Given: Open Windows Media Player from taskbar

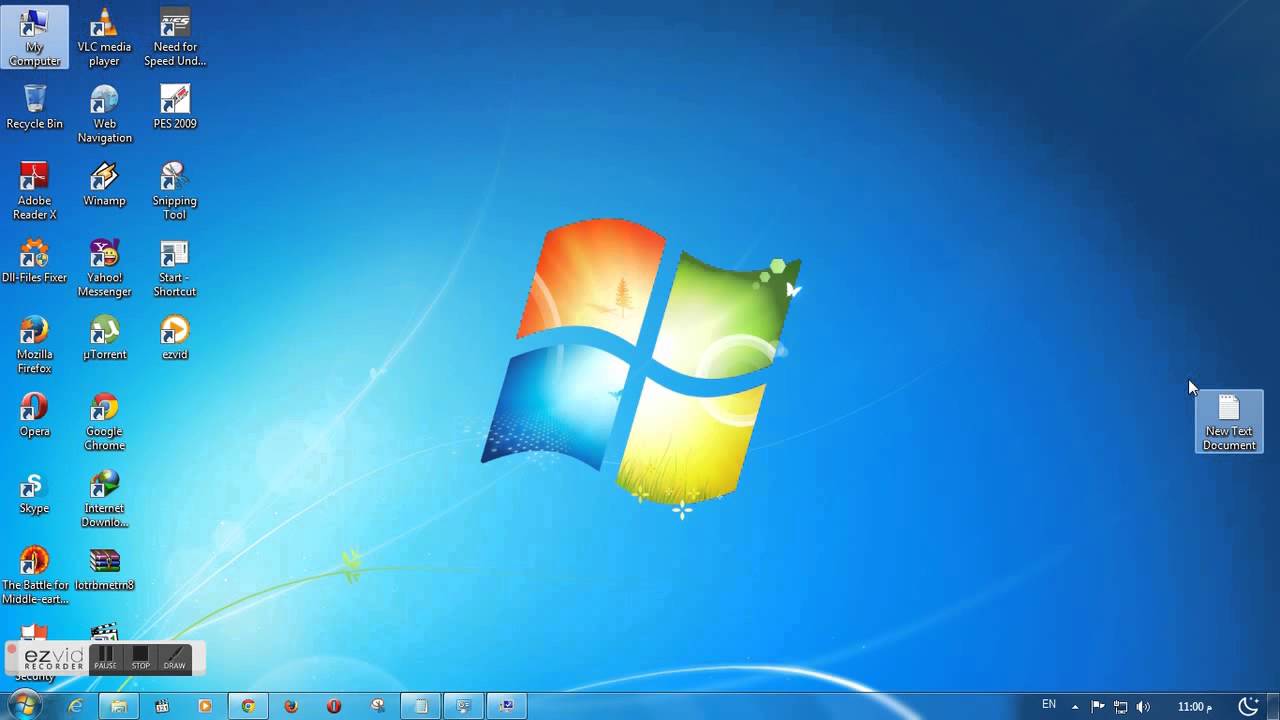Looking at the screenshot, I should point(205,706).
